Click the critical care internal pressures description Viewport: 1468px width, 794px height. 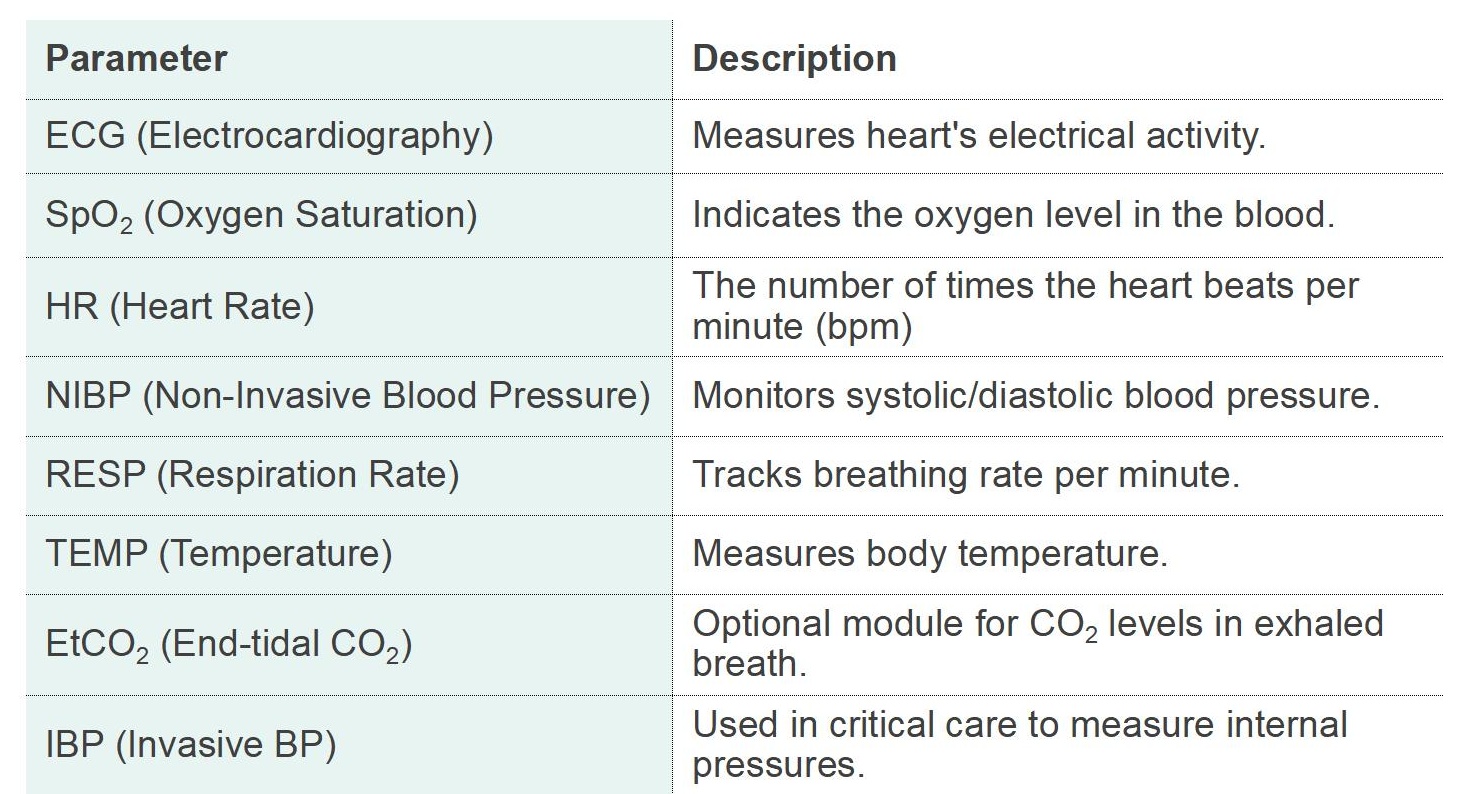[1020, 745]
